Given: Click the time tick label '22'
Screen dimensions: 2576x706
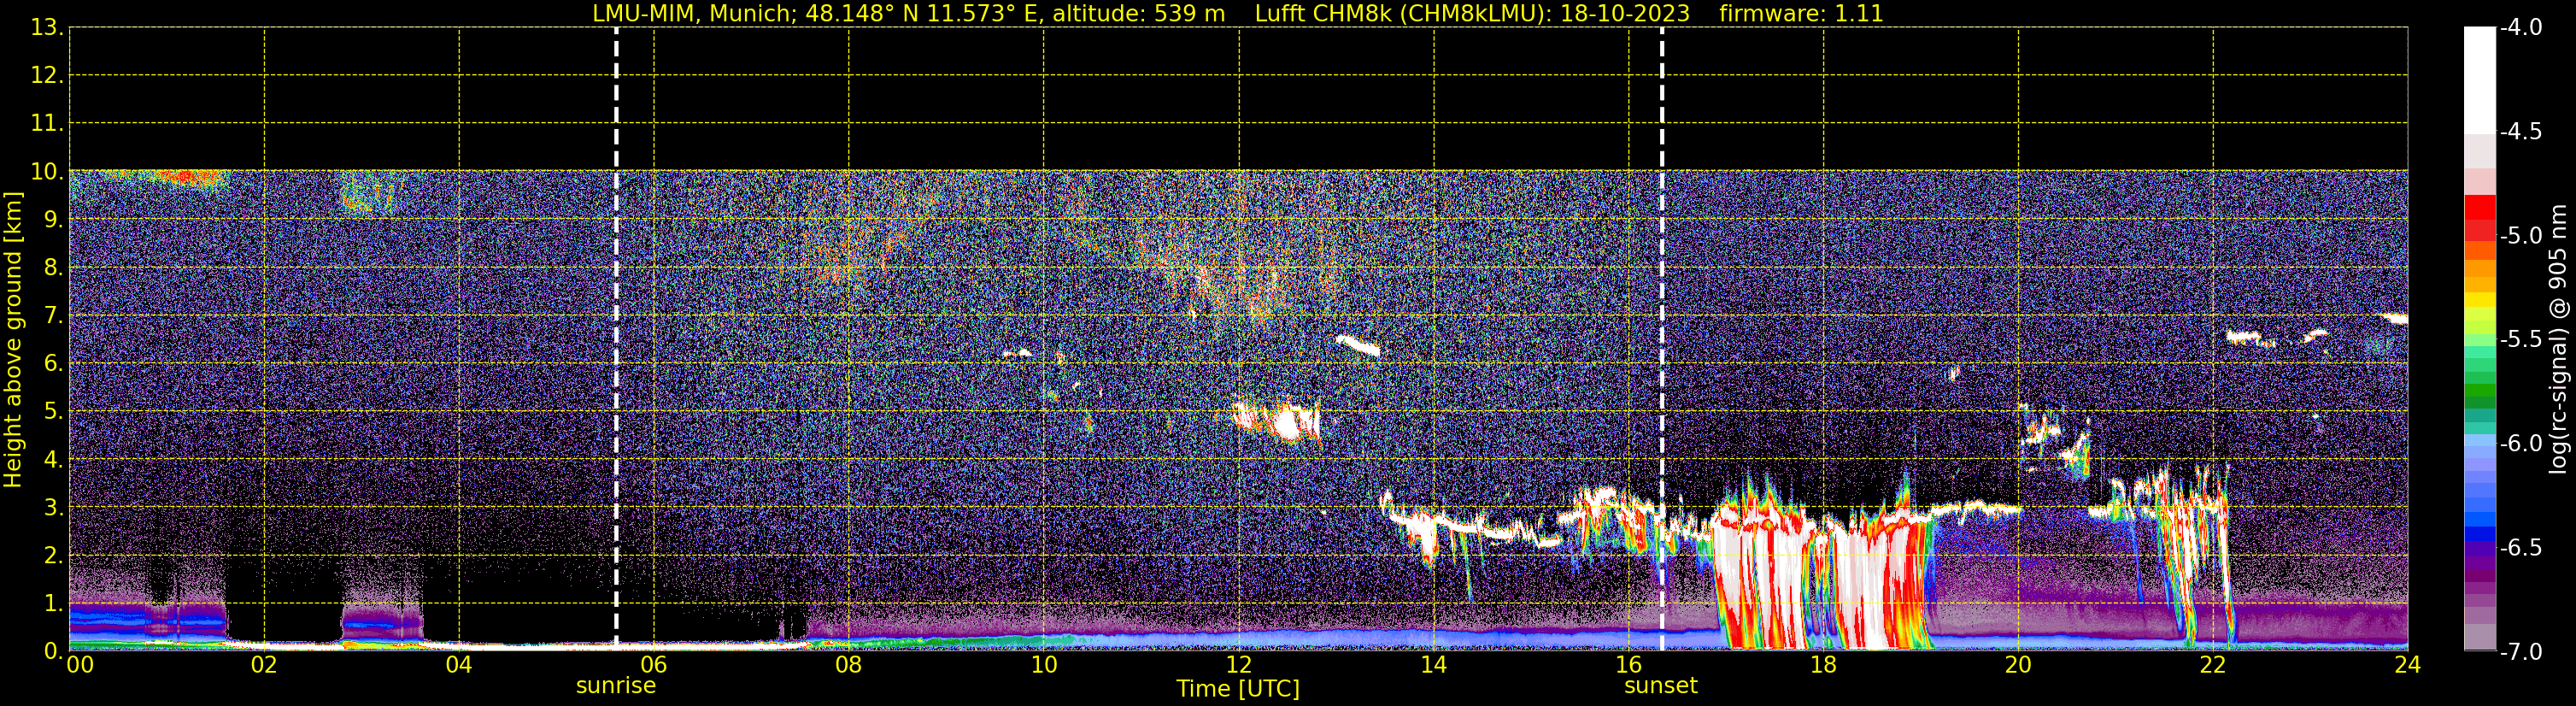Looking at the screenshot, I should click(x=2213, y=665).
